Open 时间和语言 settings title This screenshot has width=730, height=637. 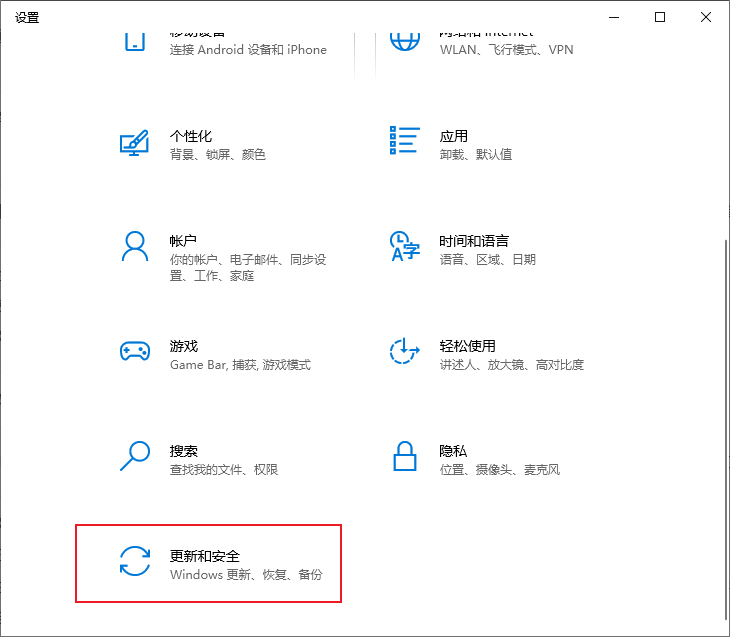pos(474,241)
